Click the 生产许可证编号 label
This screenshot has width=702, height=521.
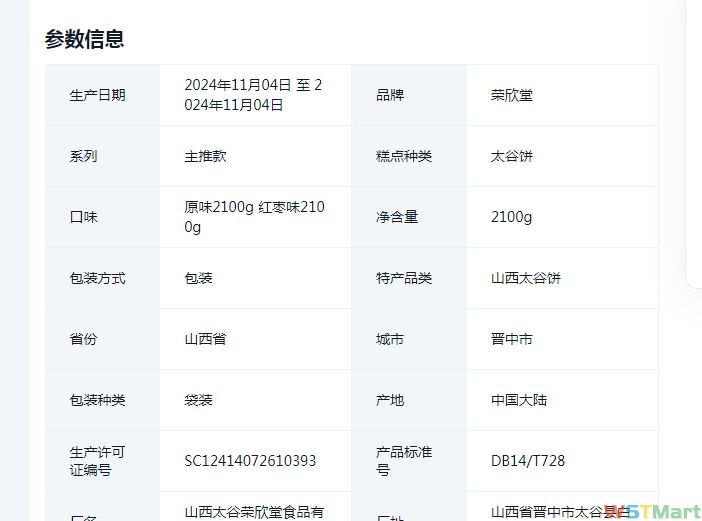pyautogui.click(x=97, y=461)
